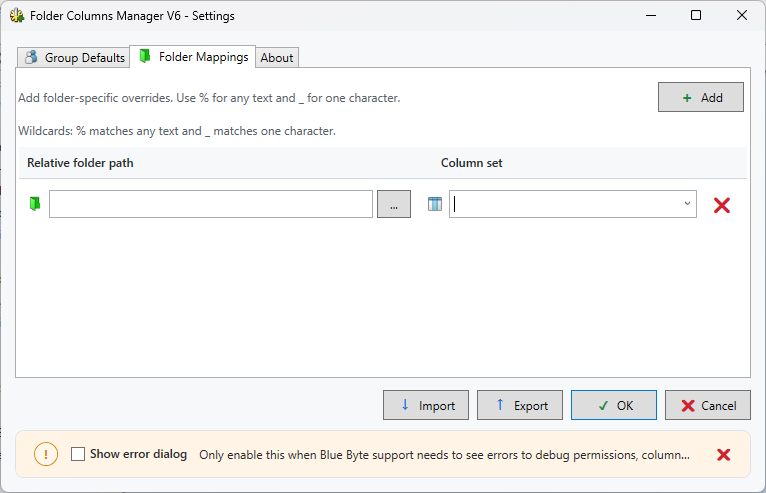Focus the Relative folder path input field
766x493 pixels.
click(211, 204)
